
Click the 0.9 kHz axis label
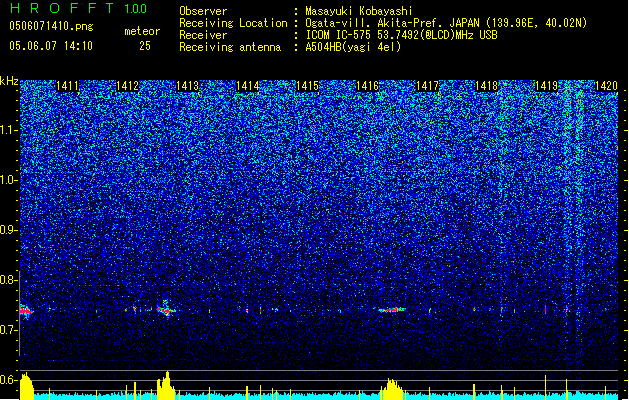coord(9,230)
